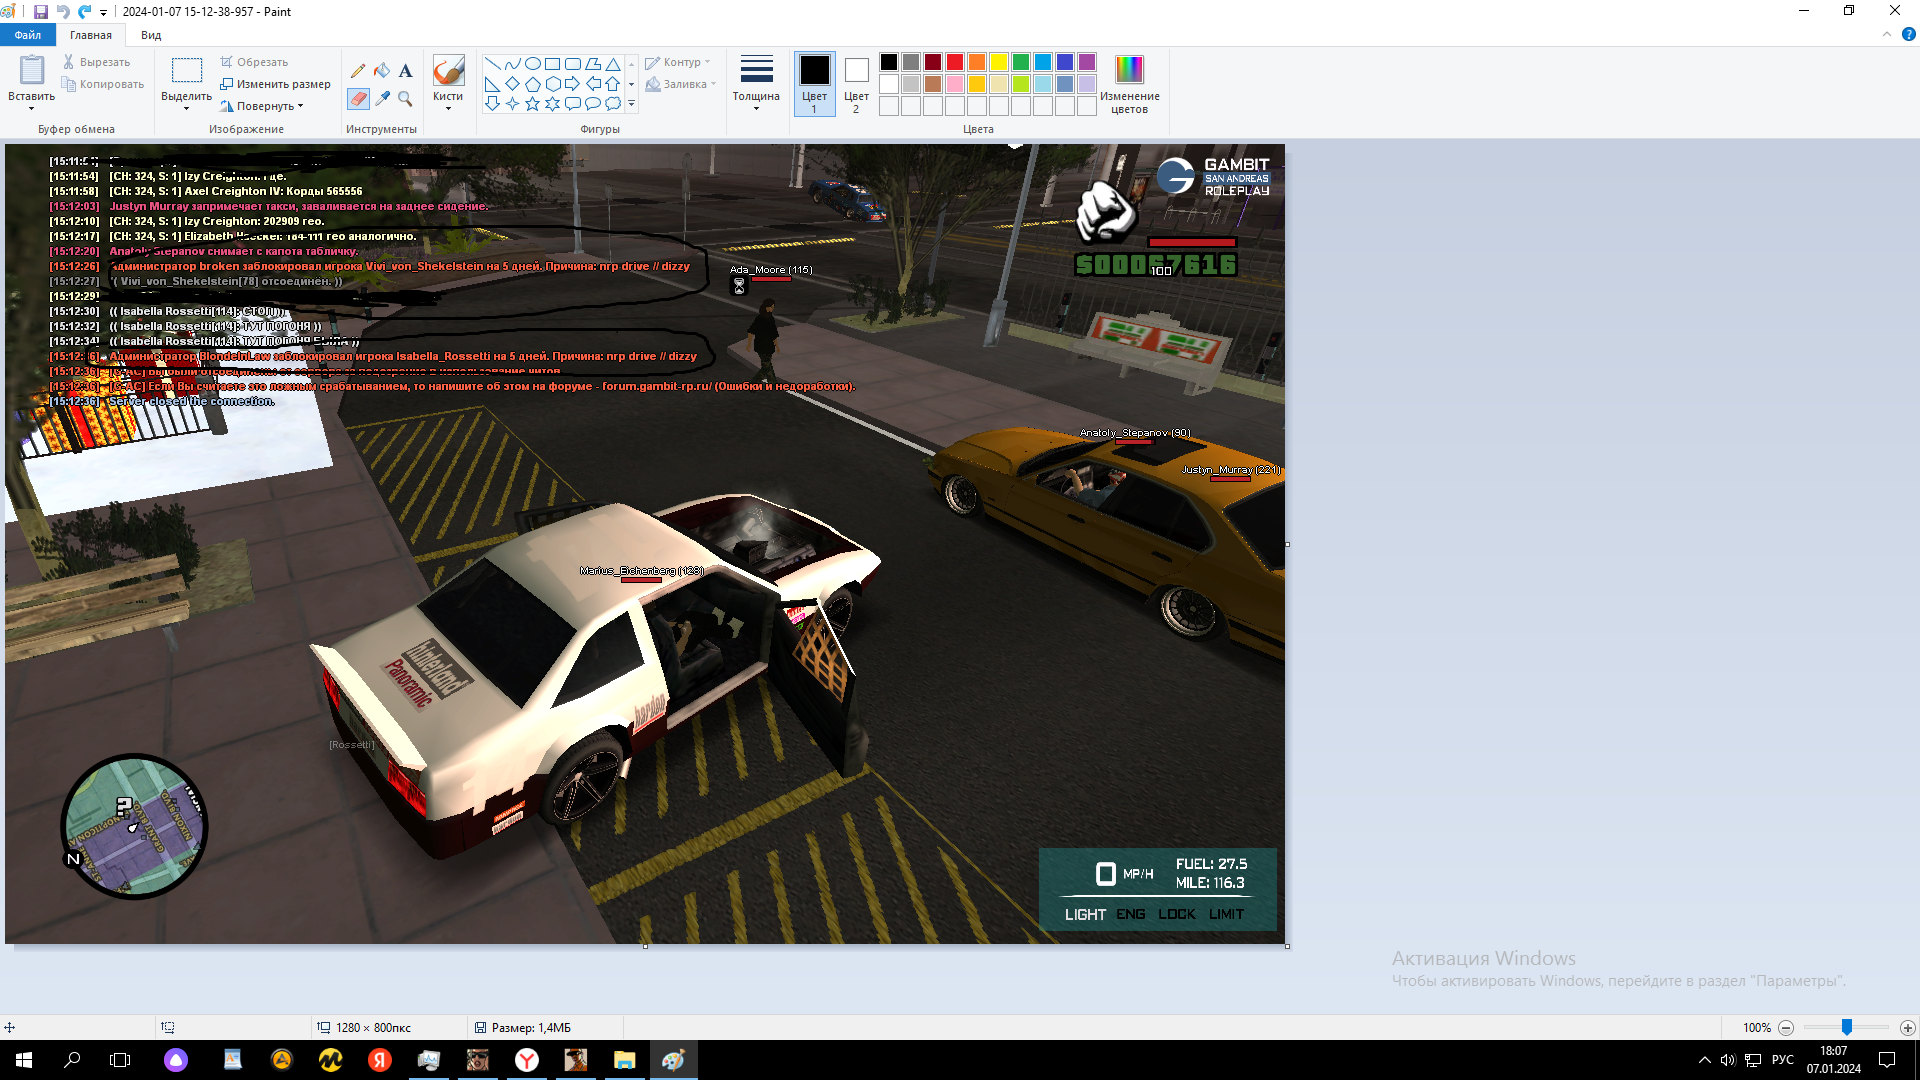Select the Eraser tool
This screenshot has height=1080, width=1920.
point(358,99)
